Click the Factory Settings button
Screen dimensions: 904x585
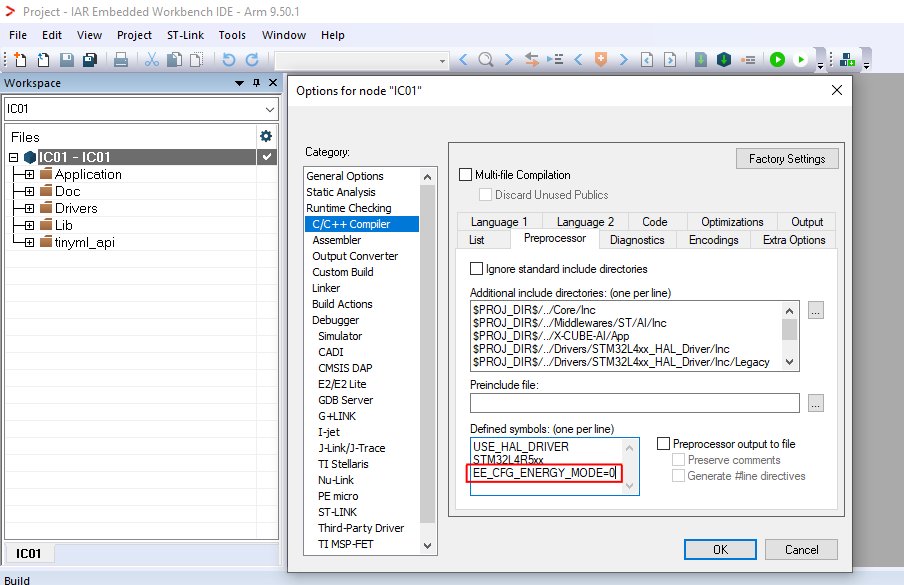click(787, 158)
